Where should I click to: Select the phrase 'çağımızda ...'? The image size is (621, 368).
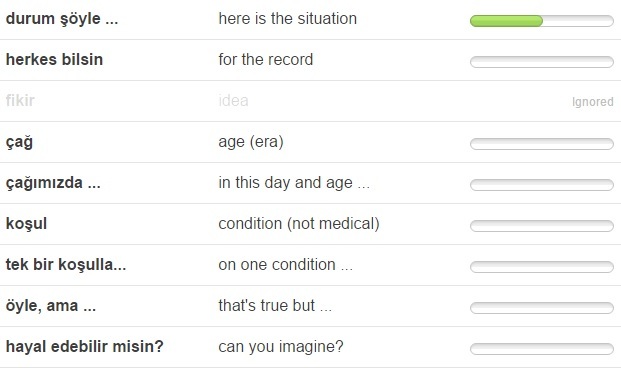coord(53,183)
